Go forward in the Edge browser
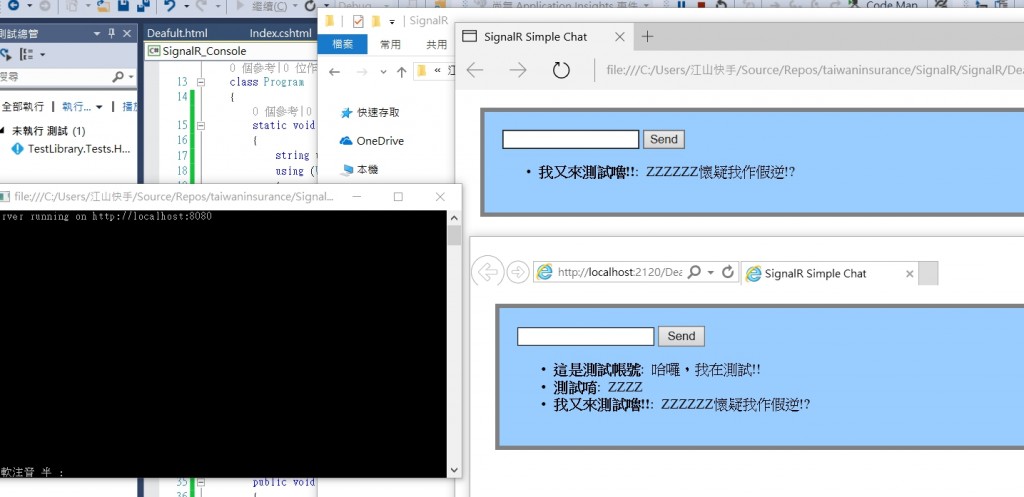 [518, 70]
